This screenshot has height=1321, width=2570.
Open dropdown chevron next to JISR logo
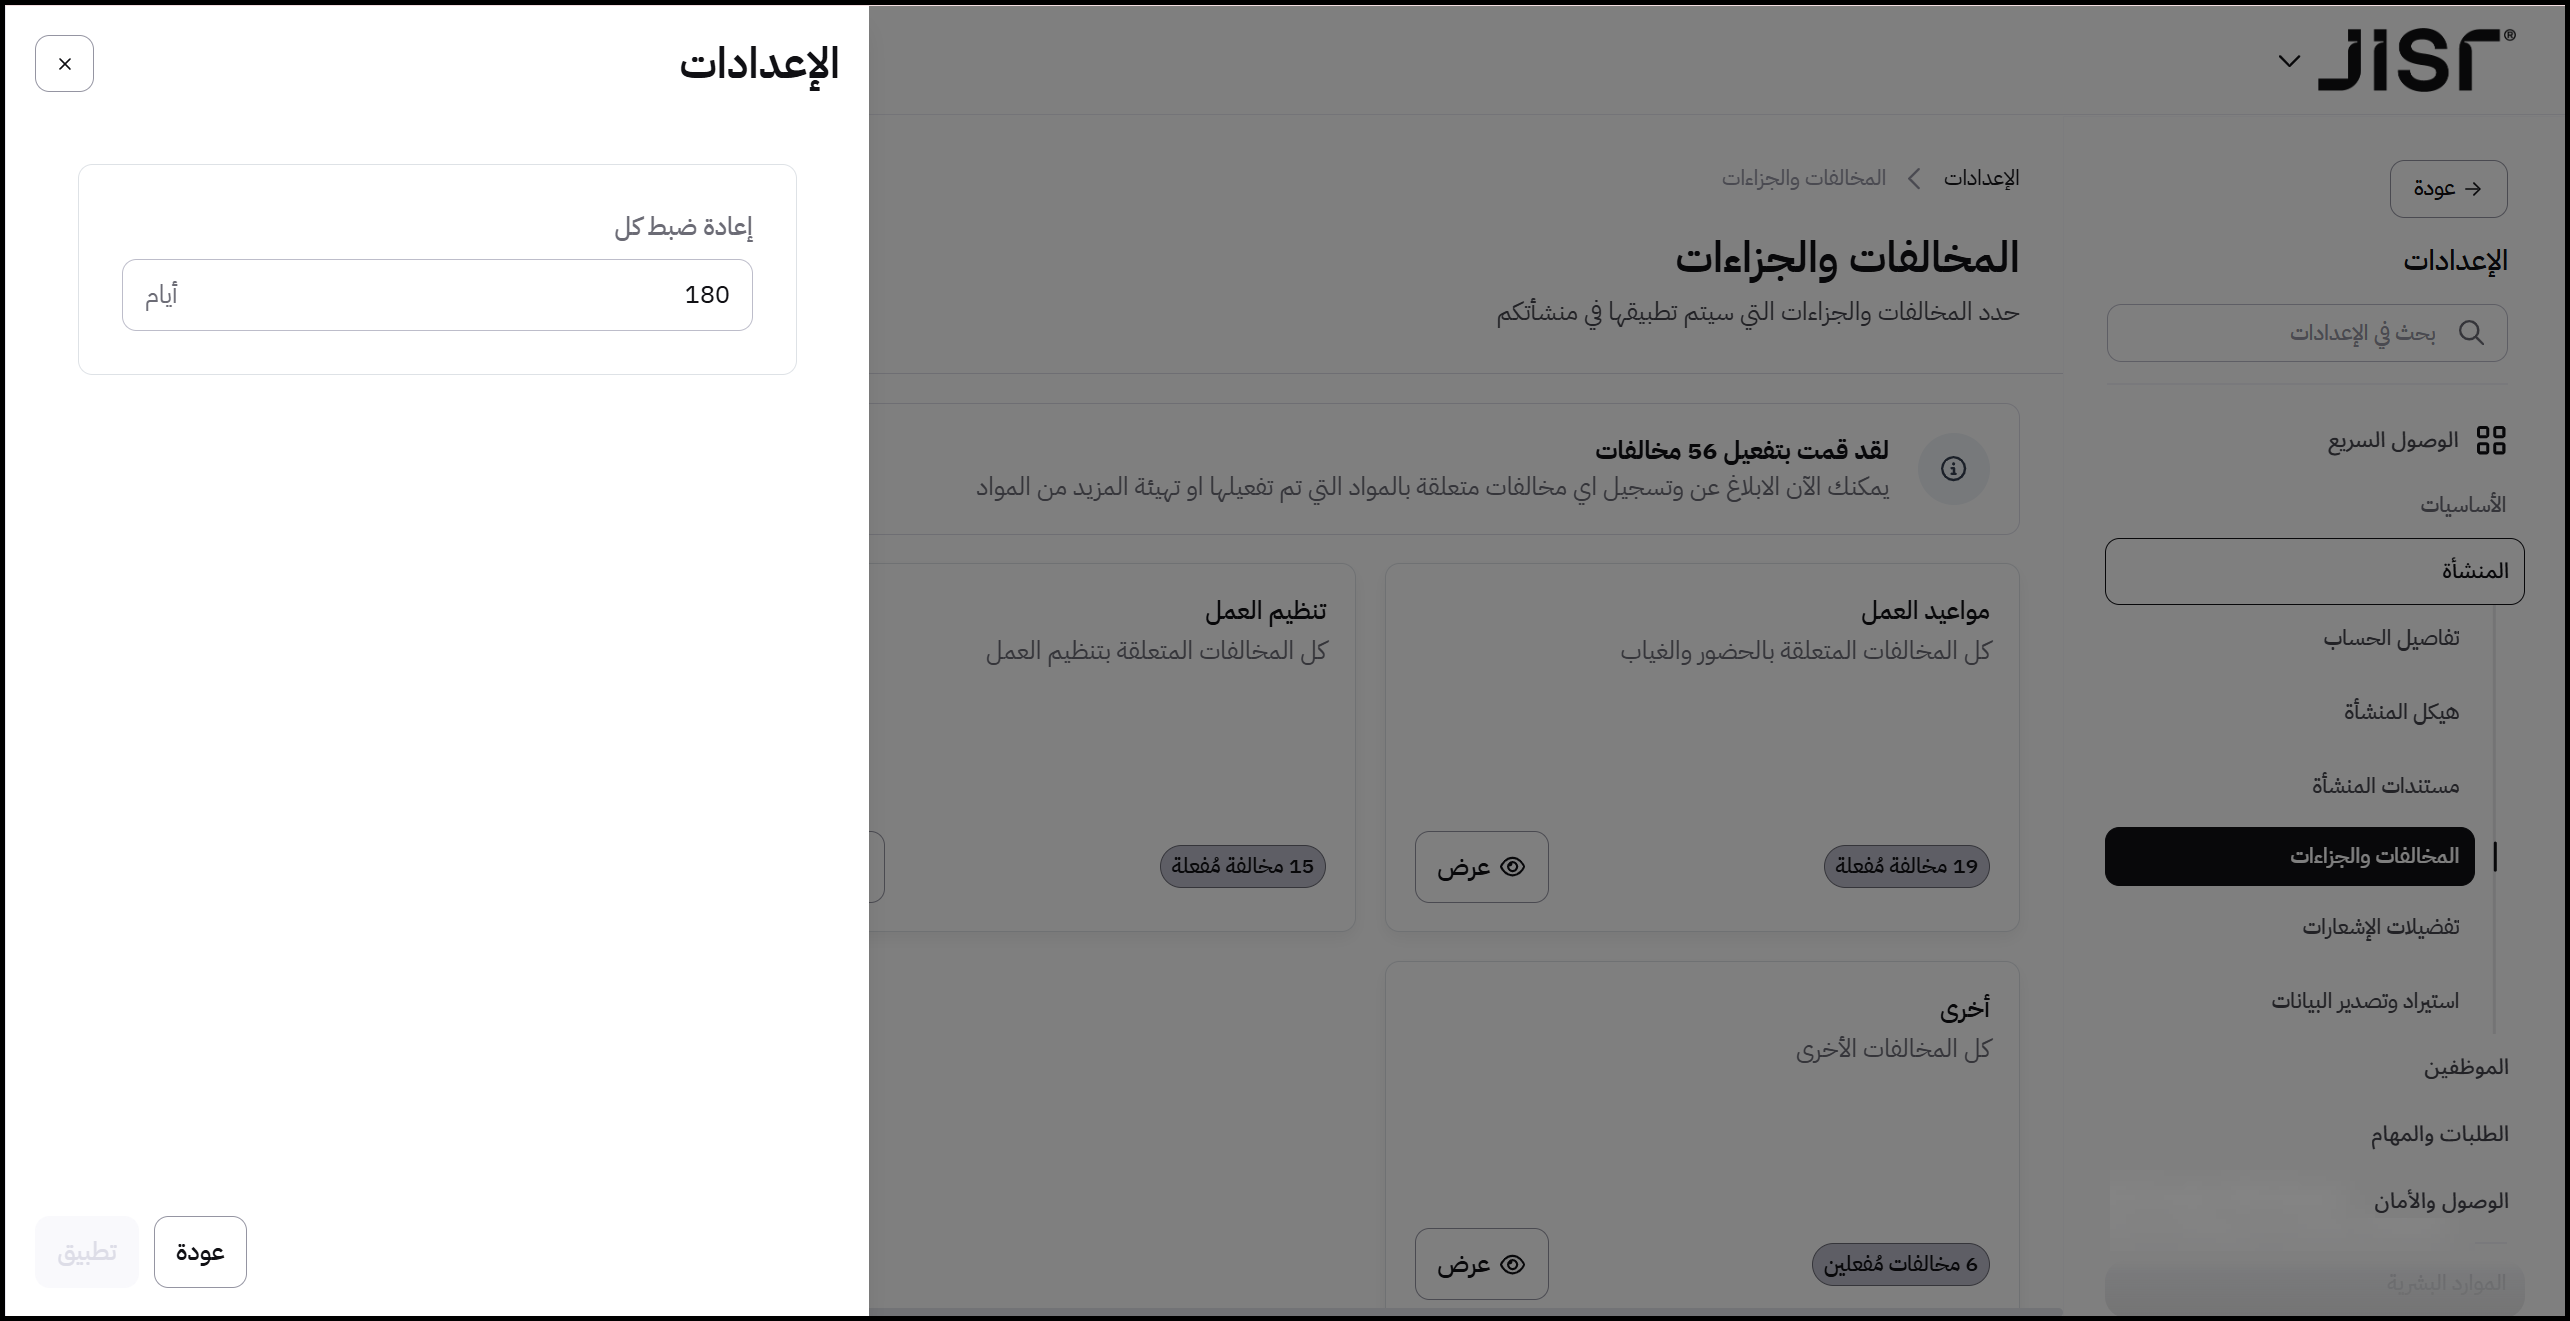(x=2289, y=62)
